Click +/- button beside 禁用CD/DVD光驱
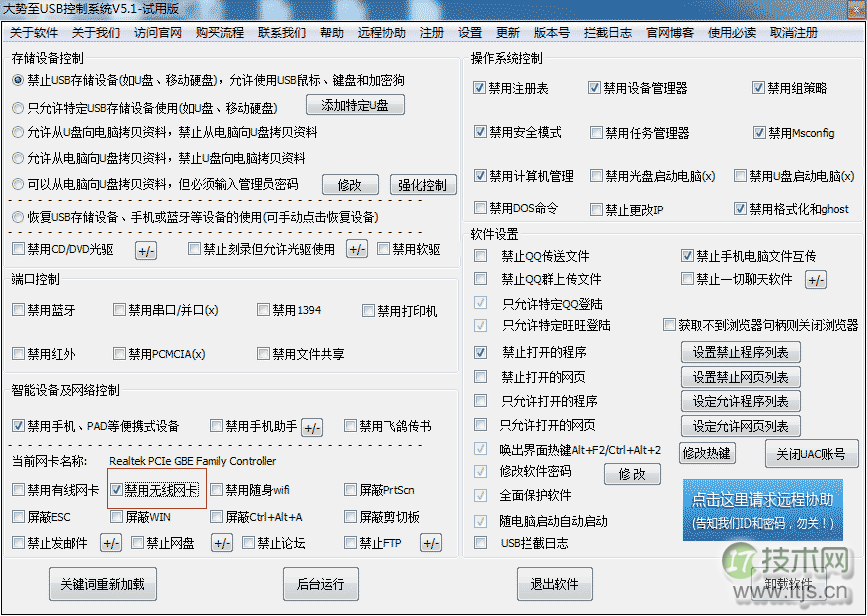 [x=146, y=250]
